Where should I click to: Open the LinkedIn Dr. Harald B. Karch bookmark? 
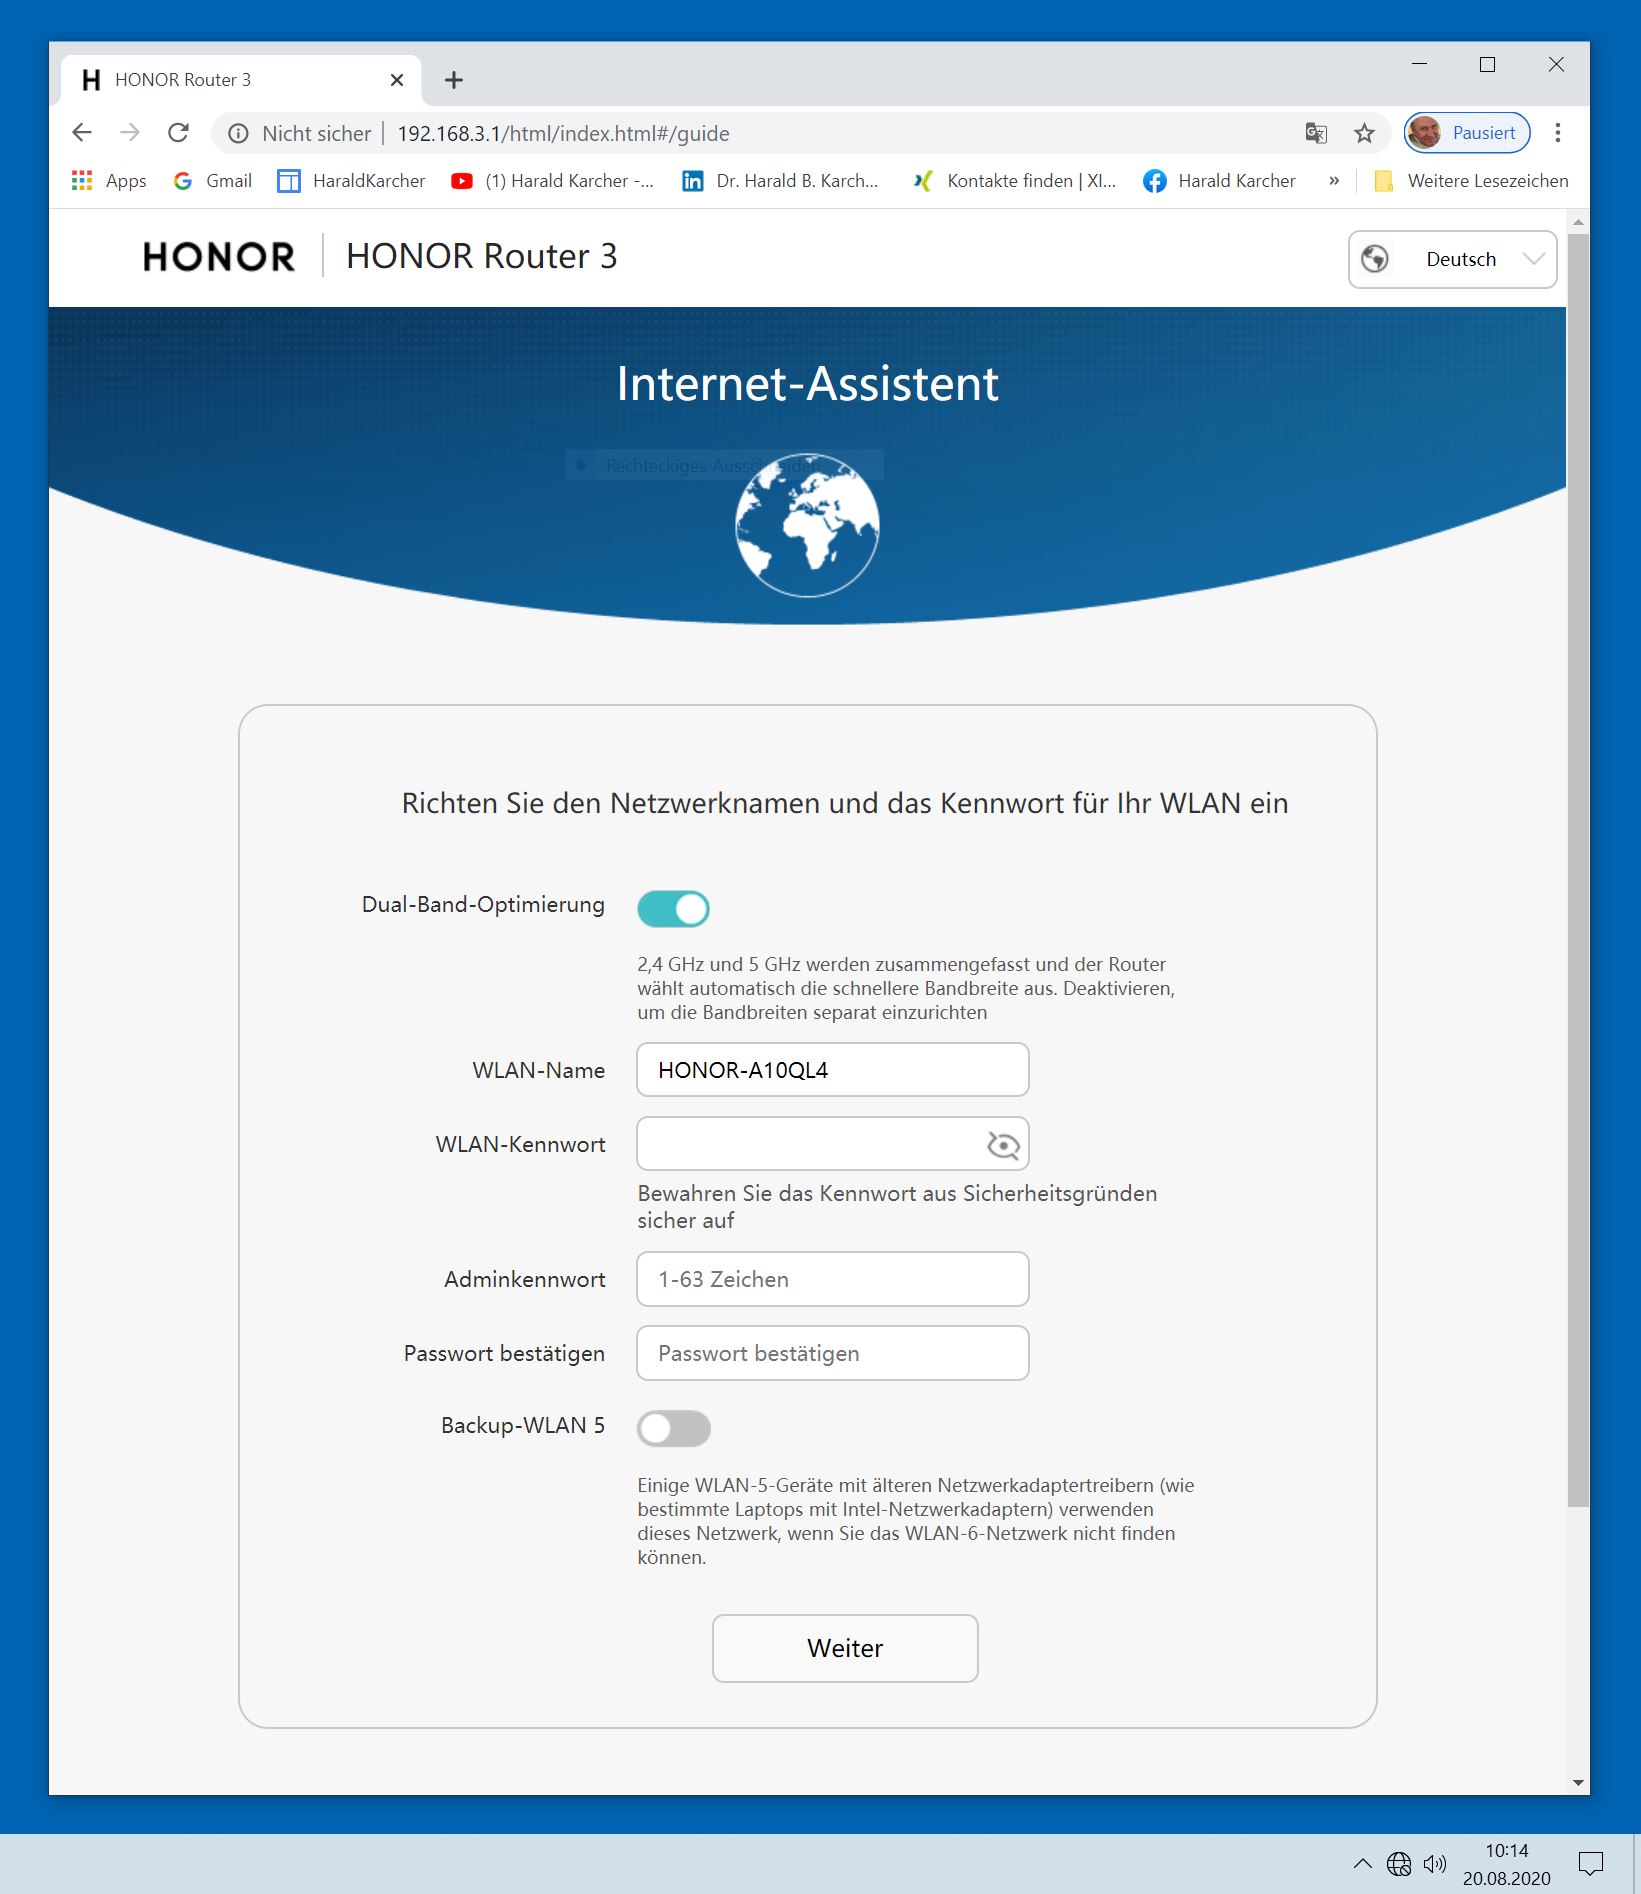click(780, 181)
